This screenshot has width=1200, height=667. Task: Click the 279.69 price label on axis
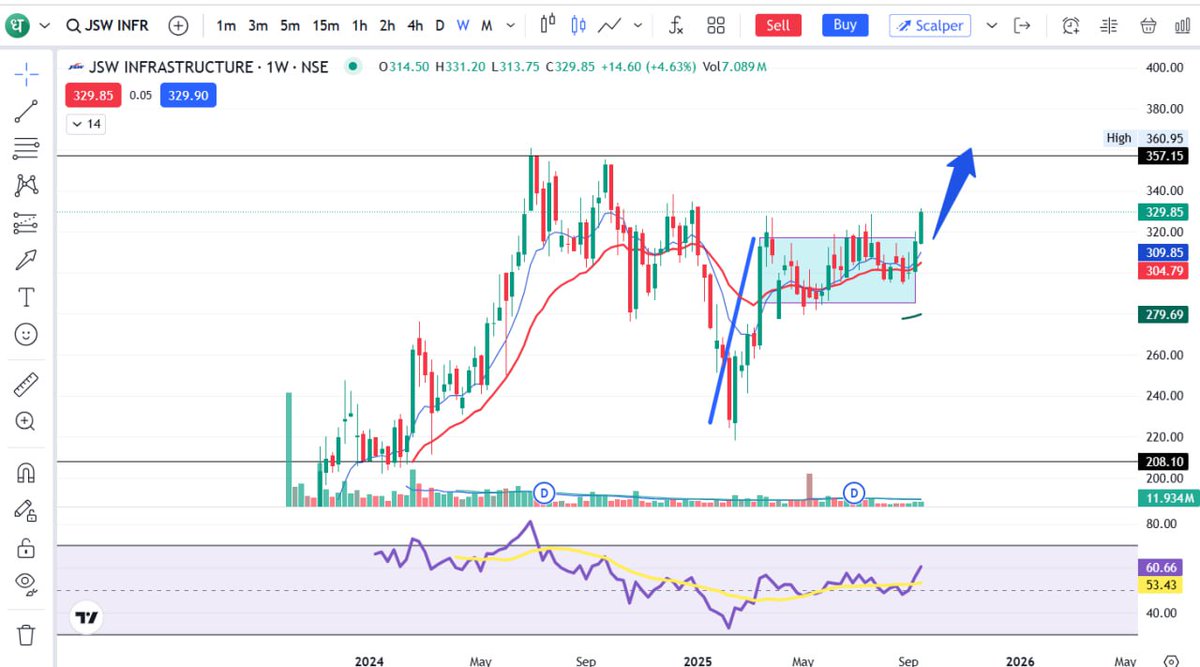(1164, 315)
